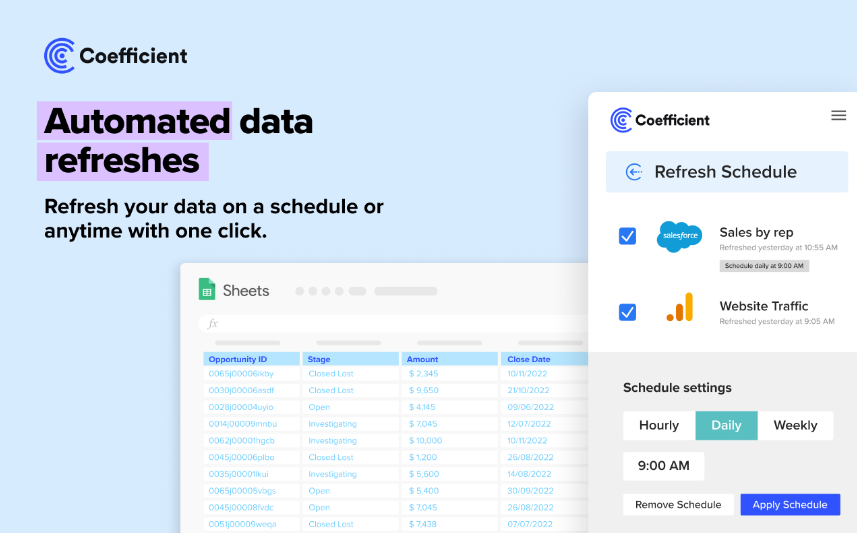The image size is (857, 533).
Task: Select the 21/10/2022 close date cell
Action: (544, 390)
